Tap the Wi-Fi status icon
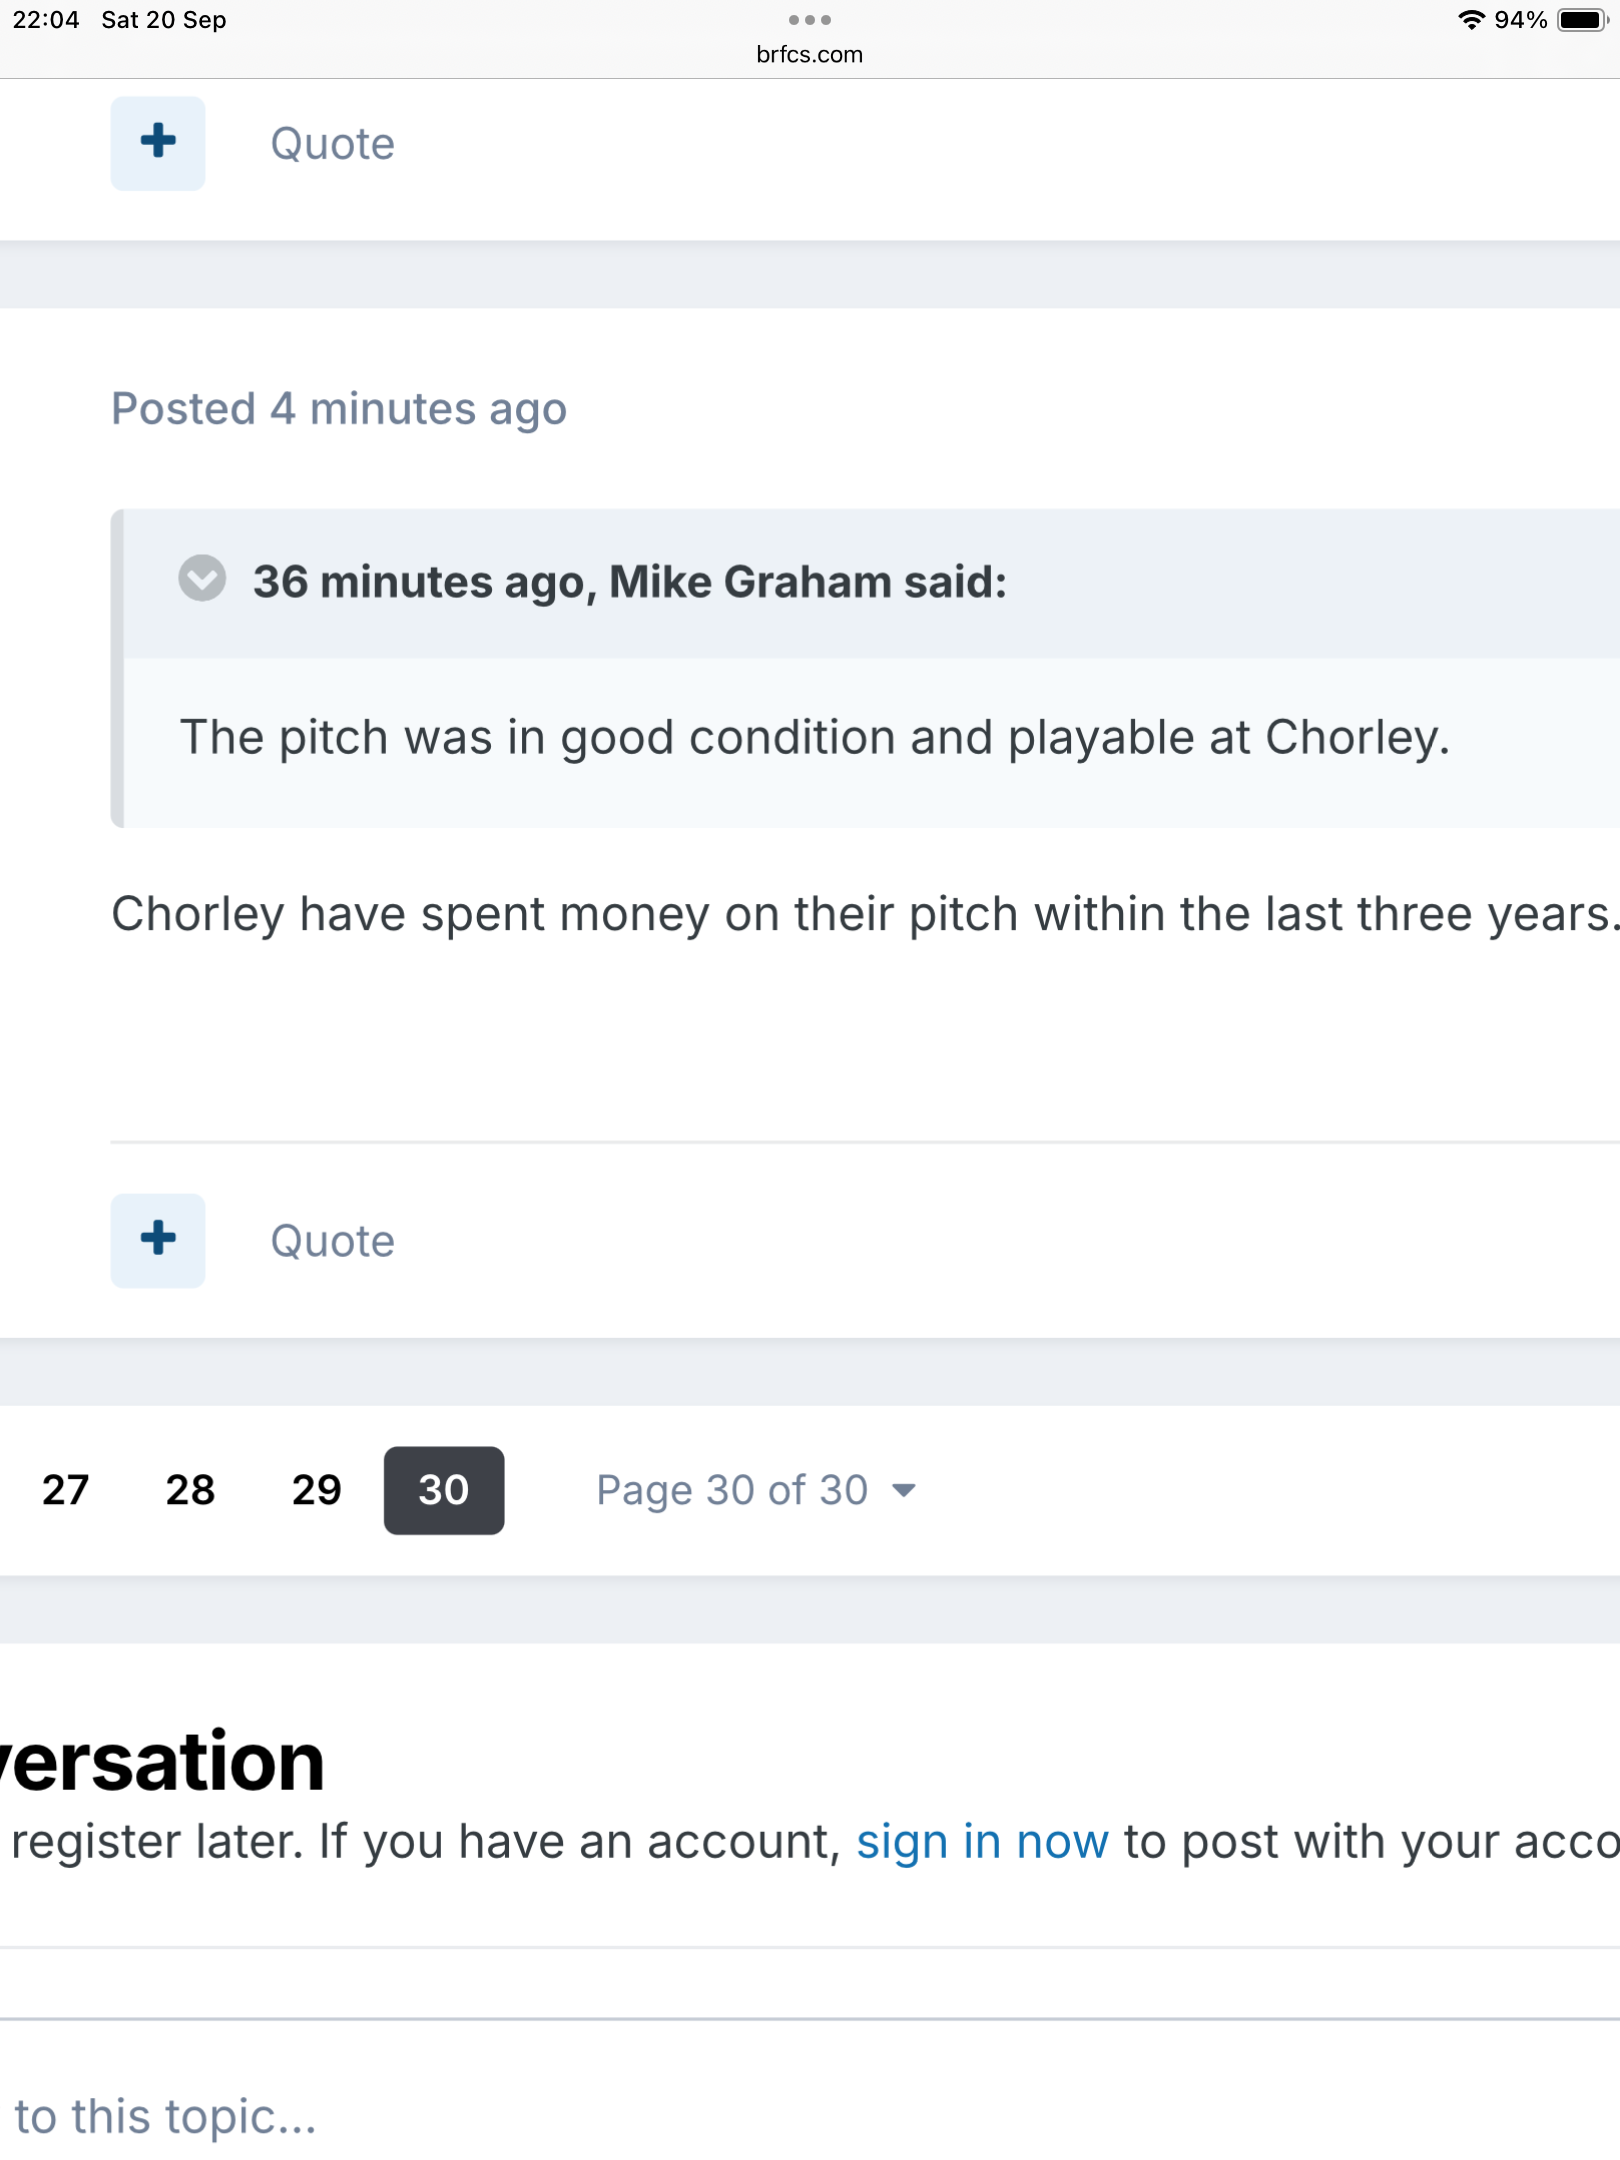The height and width of the screenshot is (2160, 1620). tap(1470, 20)
